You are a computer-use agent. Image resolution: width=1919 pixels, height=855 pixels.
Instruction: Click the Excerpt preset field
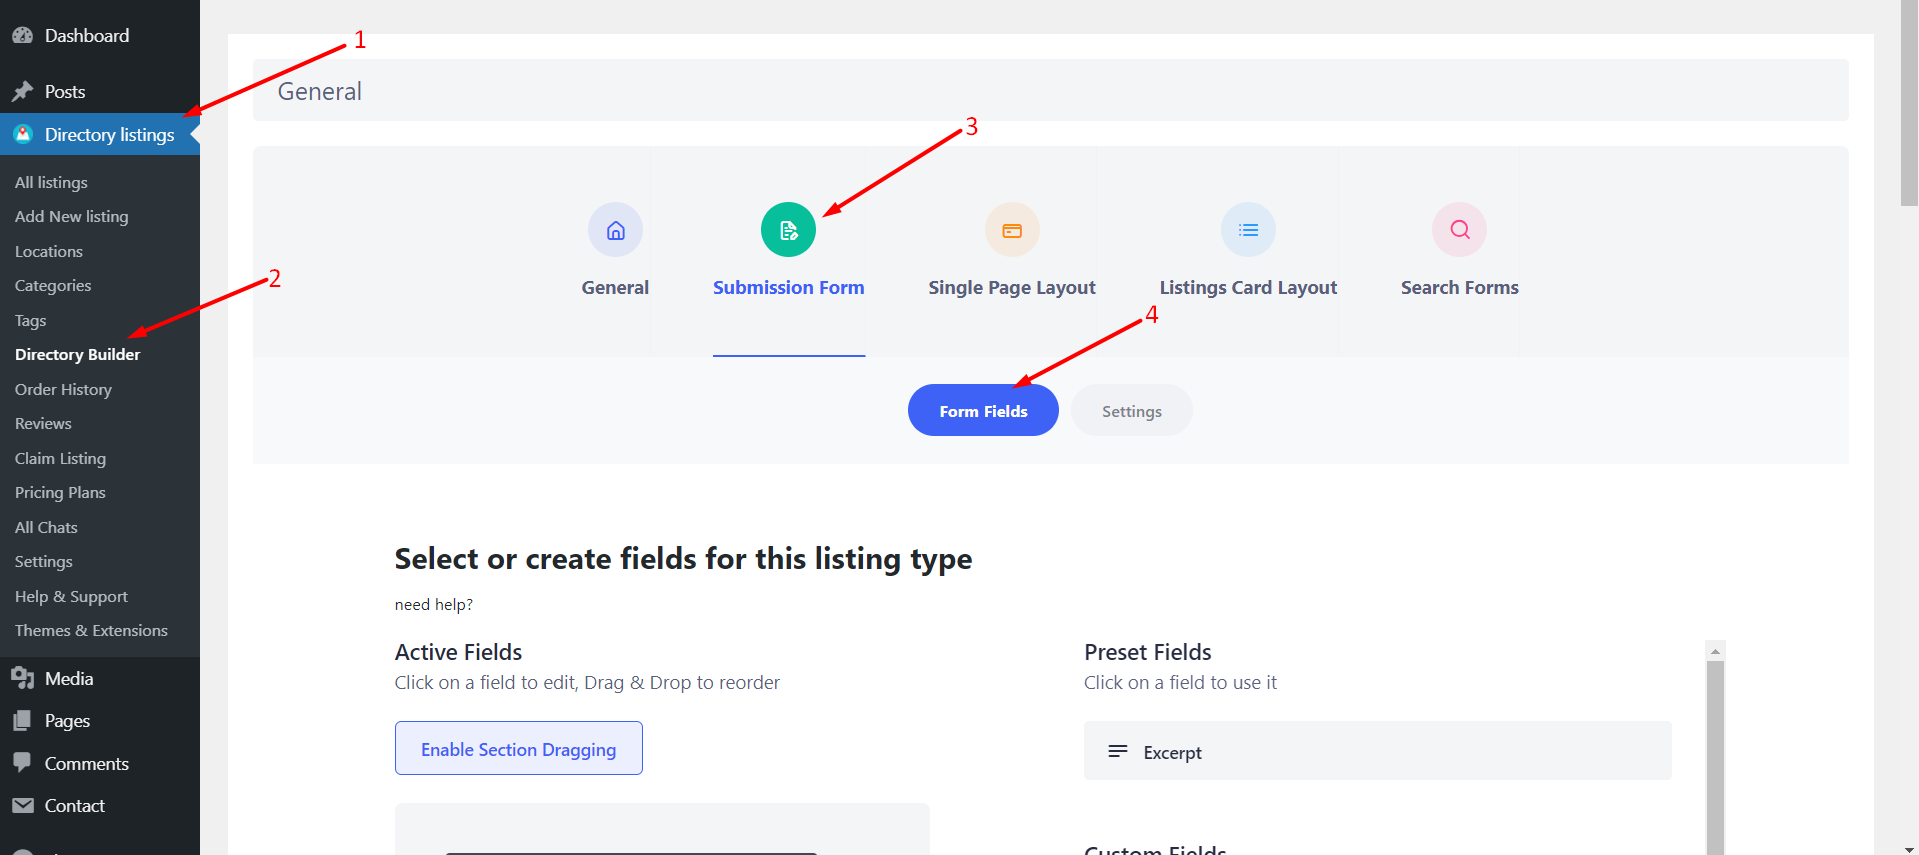click(x=1377, y=751)
